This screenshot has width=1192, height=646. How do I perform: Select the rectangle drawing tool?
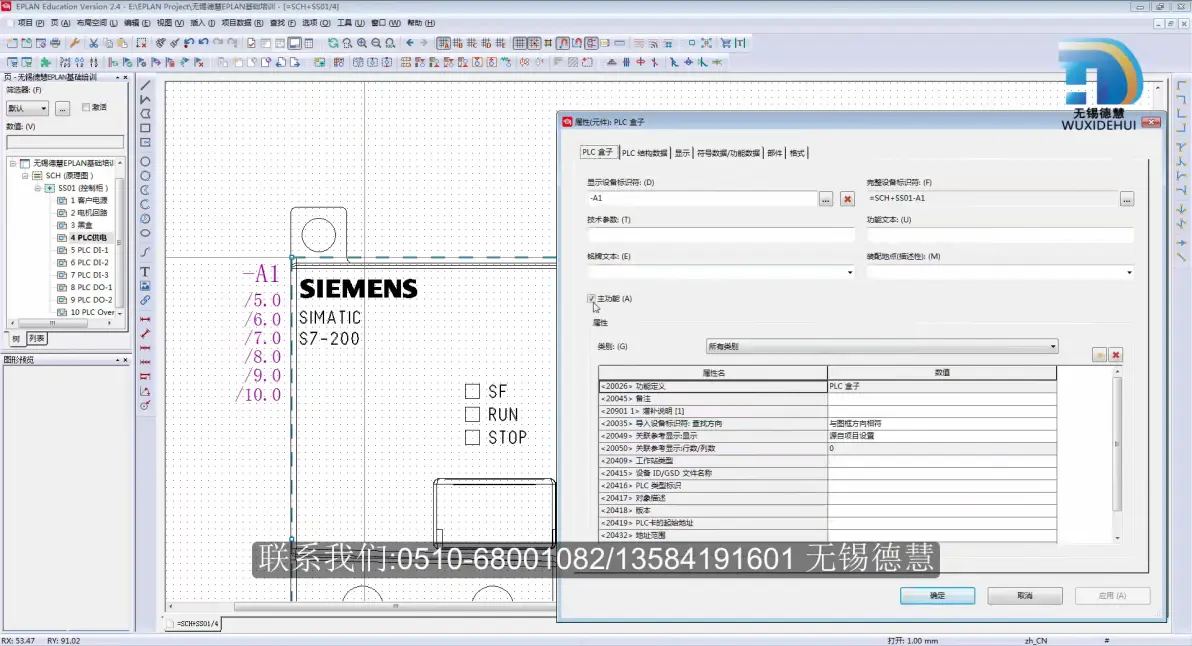pyautogui.click(x=144, y=128)
